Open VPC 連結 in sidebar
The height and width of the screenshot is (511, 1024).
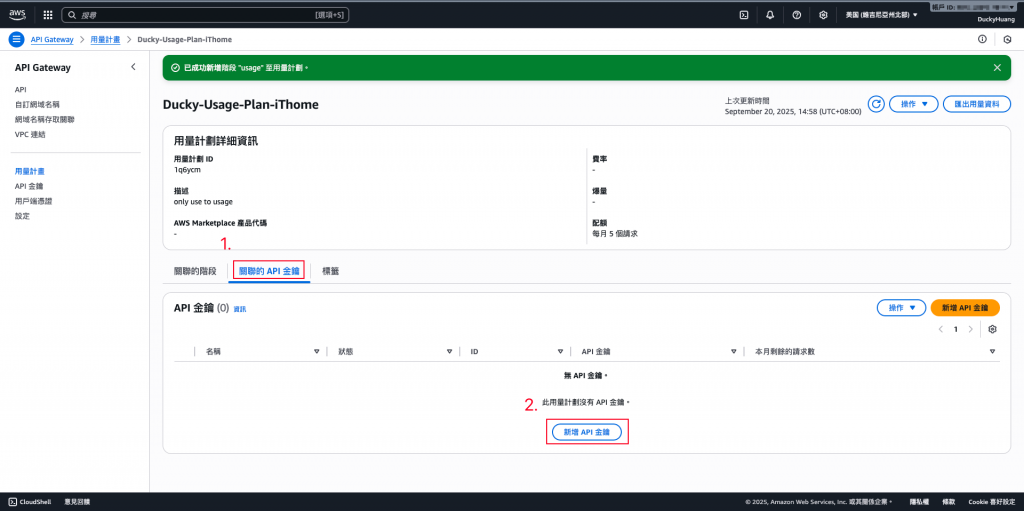pos(30,135)
